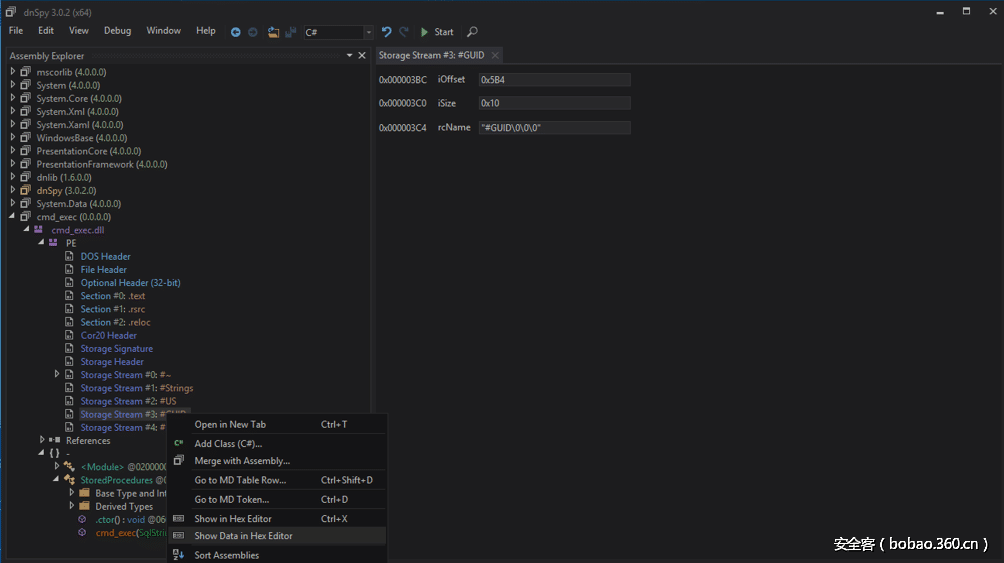Click the Search magnifier icon
Viewport: 1004px width, 563px height.
(x=472, y=32)
